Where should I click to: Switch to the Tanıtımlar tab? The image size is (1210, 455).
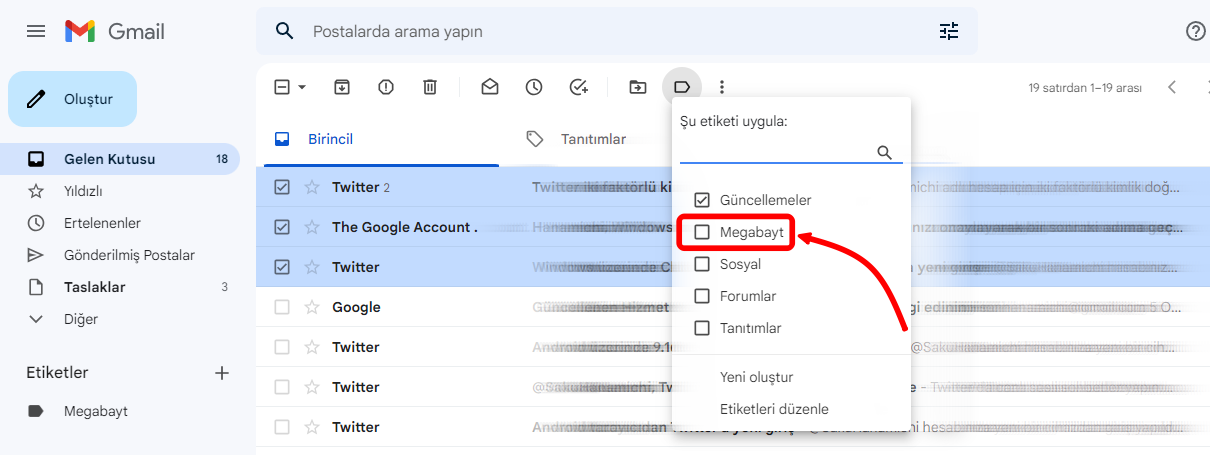point(592,139)
